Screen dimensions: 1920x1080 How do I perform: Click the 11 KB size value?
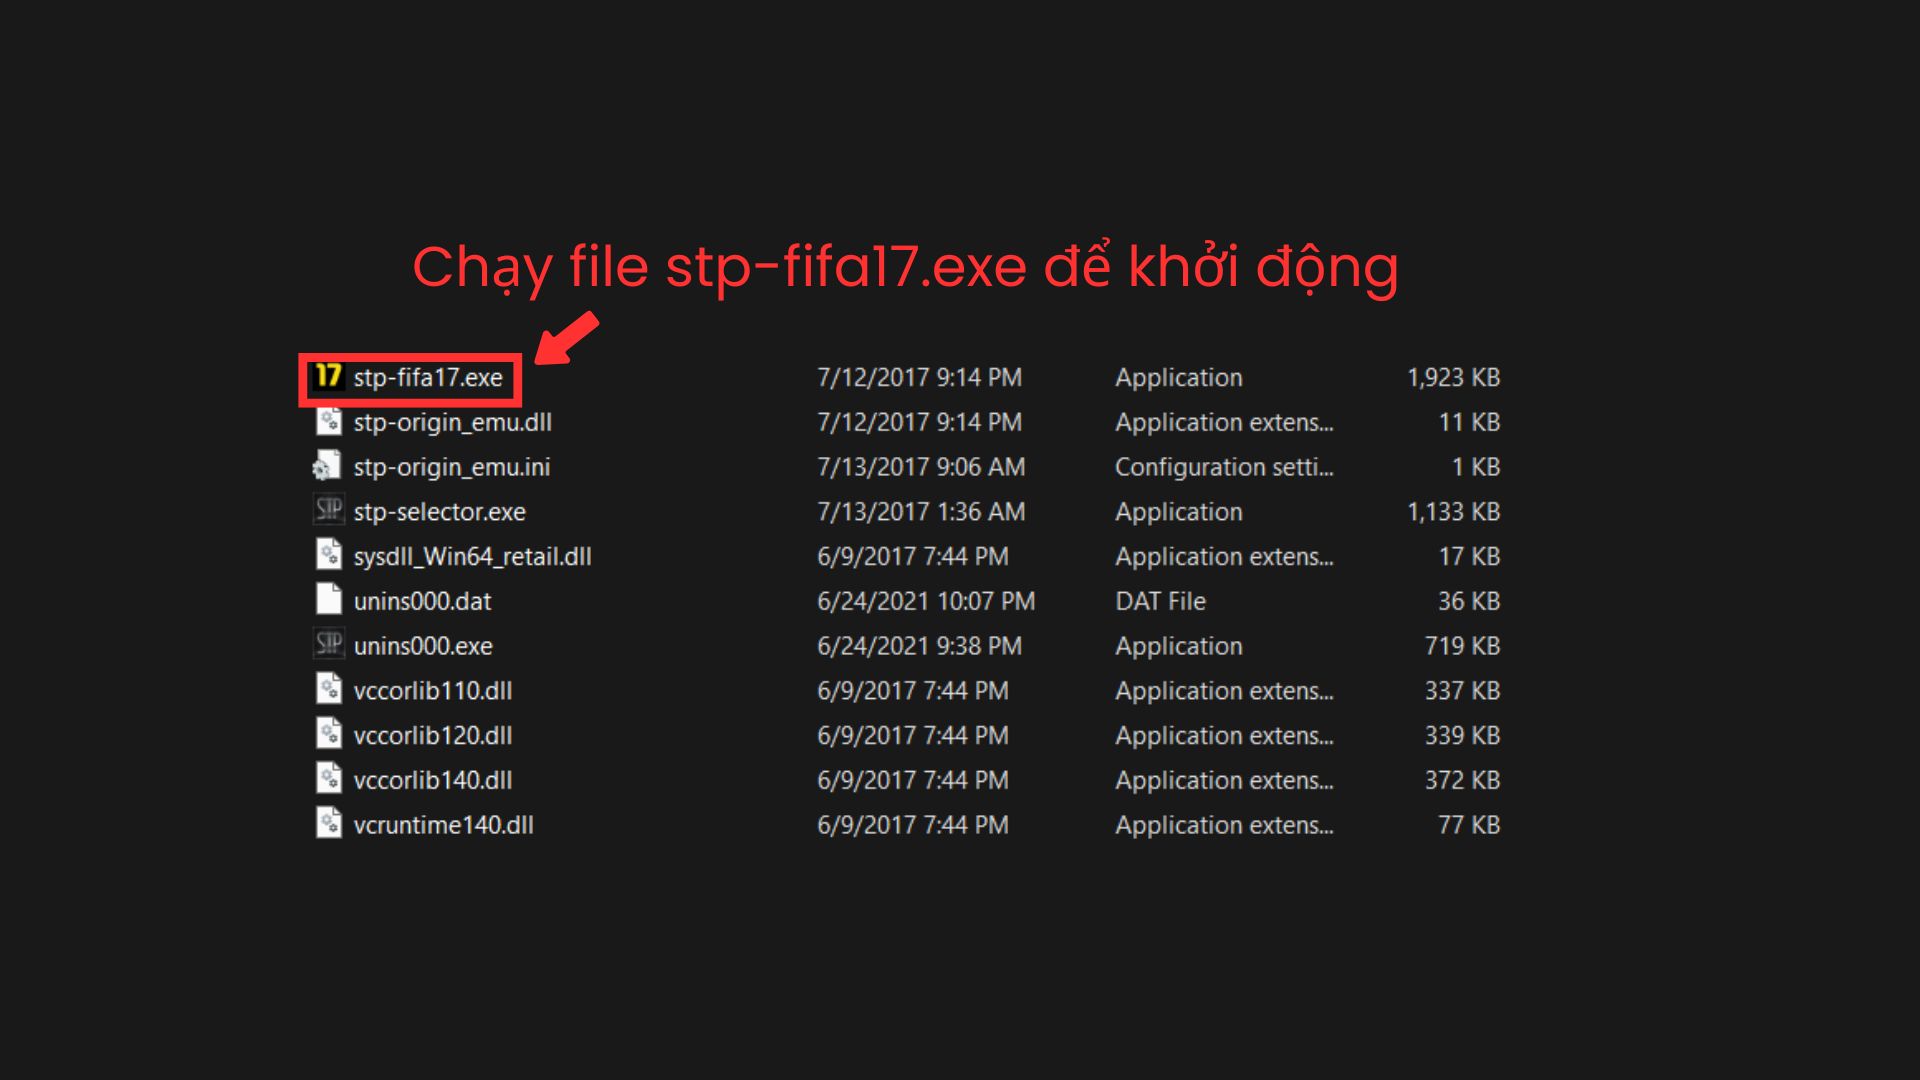pyautogui.click(x=1469, y=423)
